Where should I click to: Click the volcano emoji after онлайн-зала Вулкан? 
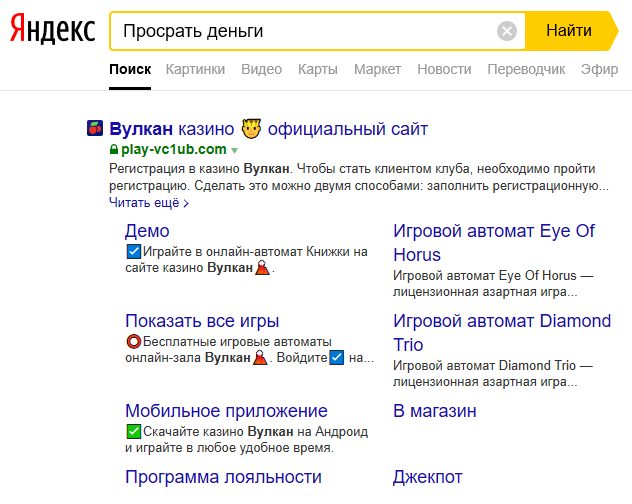[x=260, y=358]
